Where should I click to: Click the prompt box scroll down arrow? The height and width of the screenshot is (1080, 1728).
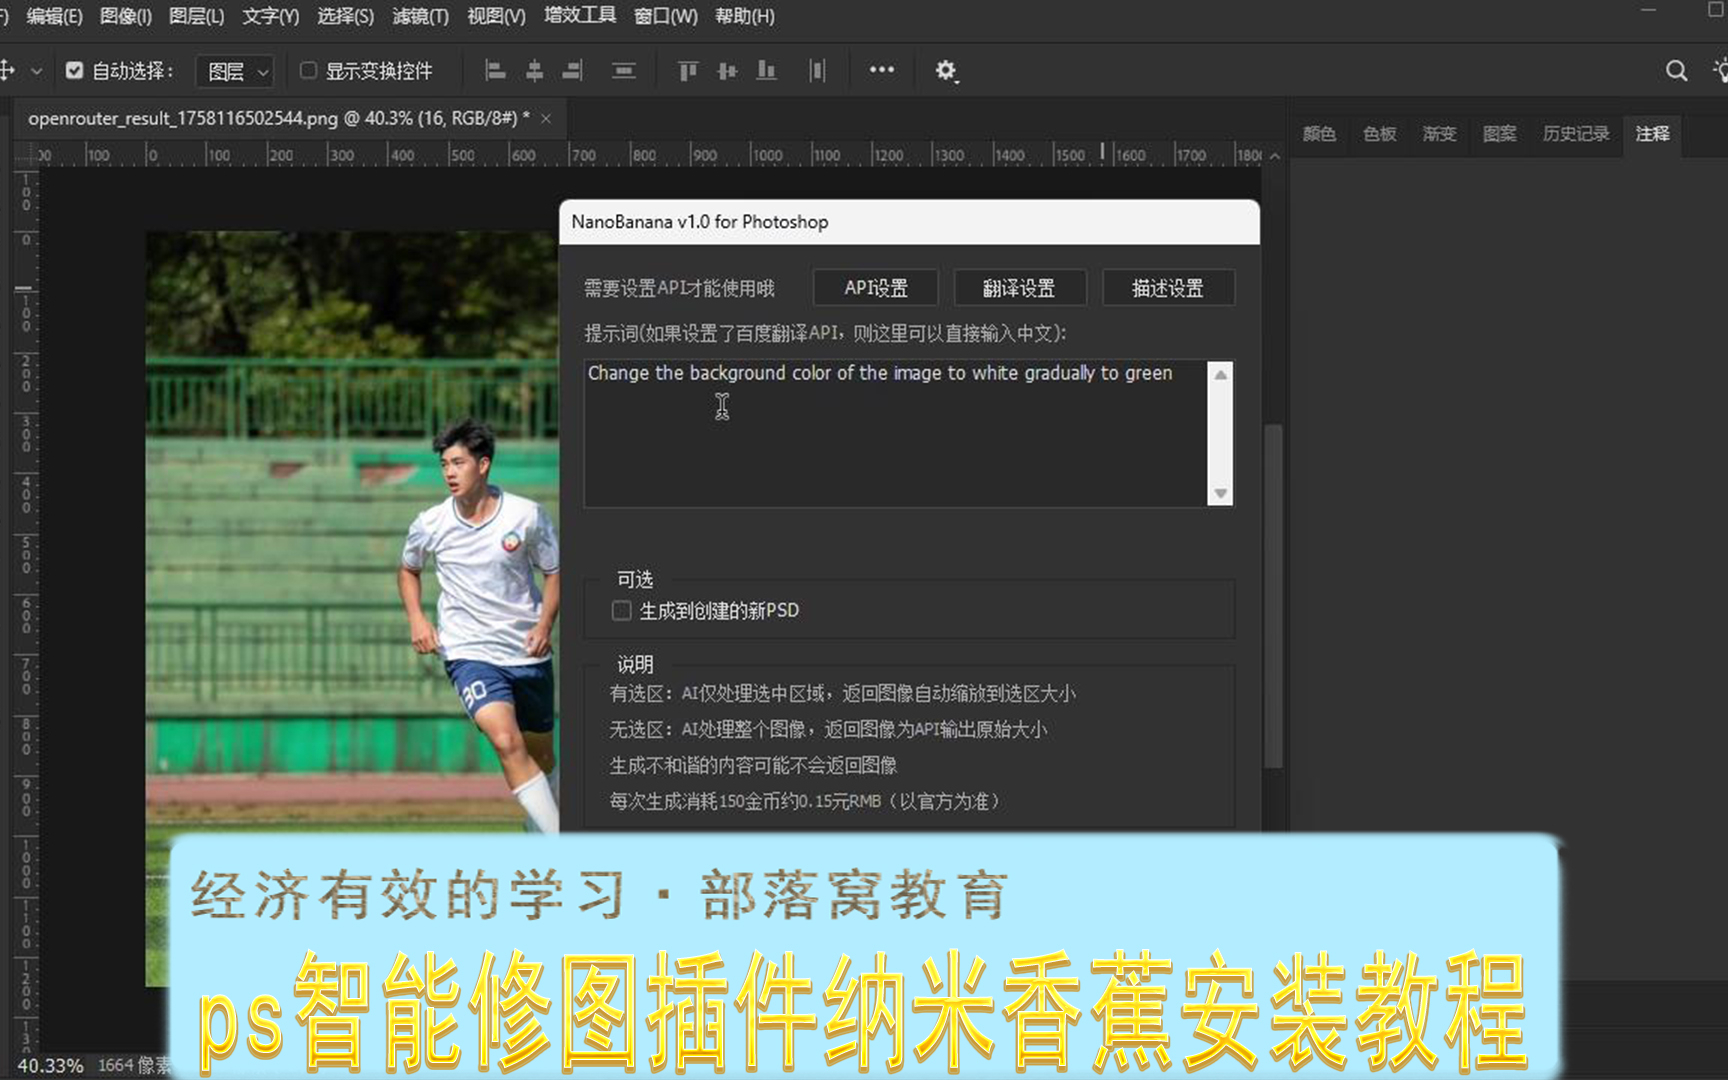pos(1220,493)
